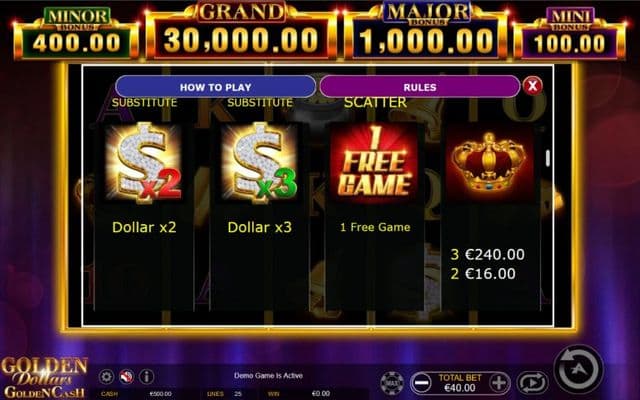This screenshot has height=400, width=640.
Task: Select the Max bet chip icon
Action: click(392, 383)
